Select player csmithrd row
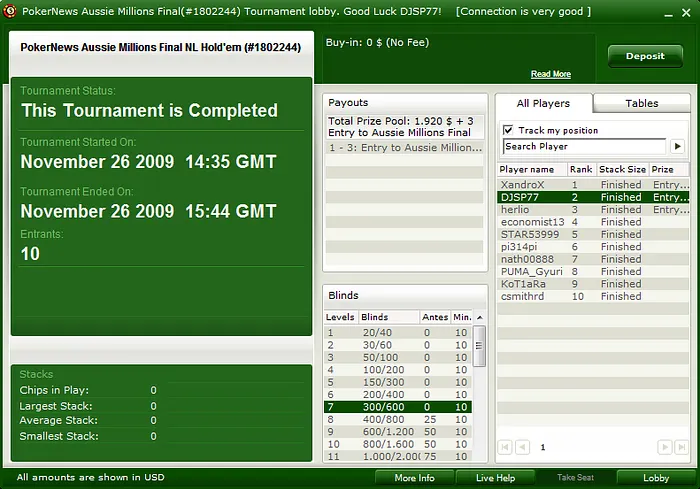The image size is (700, 489). coord(593,297)
